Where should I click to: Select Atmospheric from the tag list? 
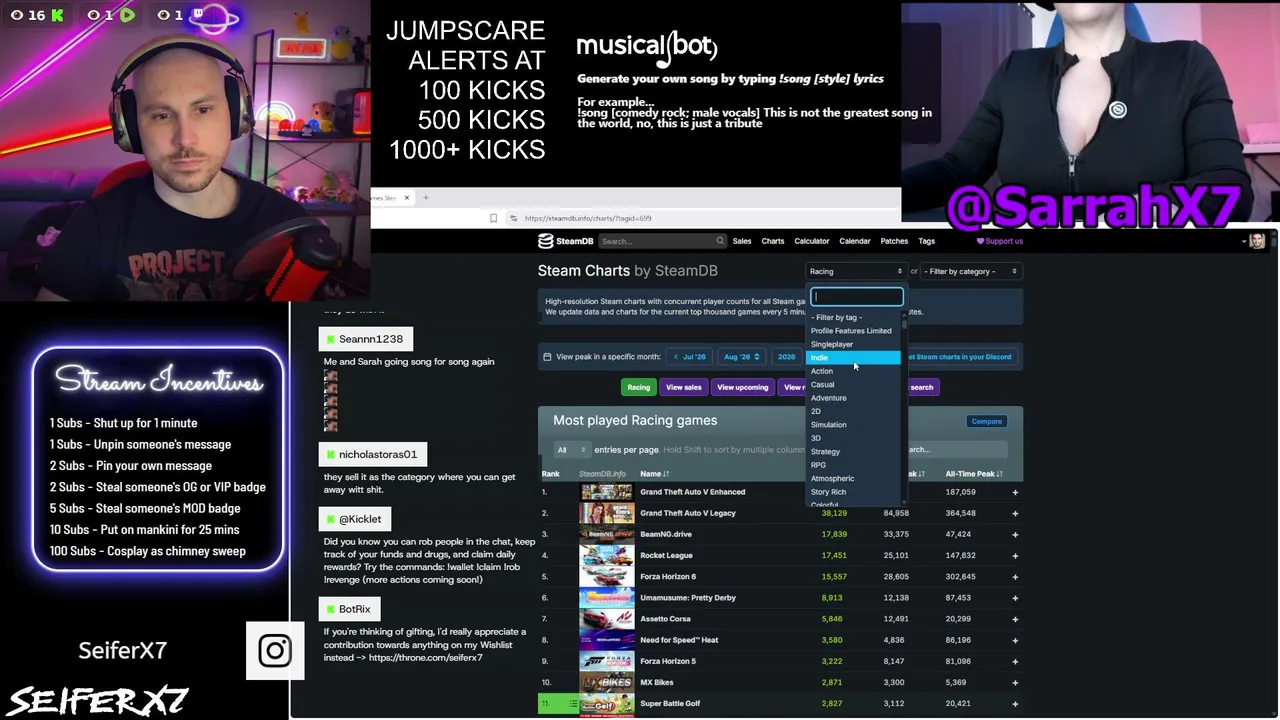pos(853,479)
